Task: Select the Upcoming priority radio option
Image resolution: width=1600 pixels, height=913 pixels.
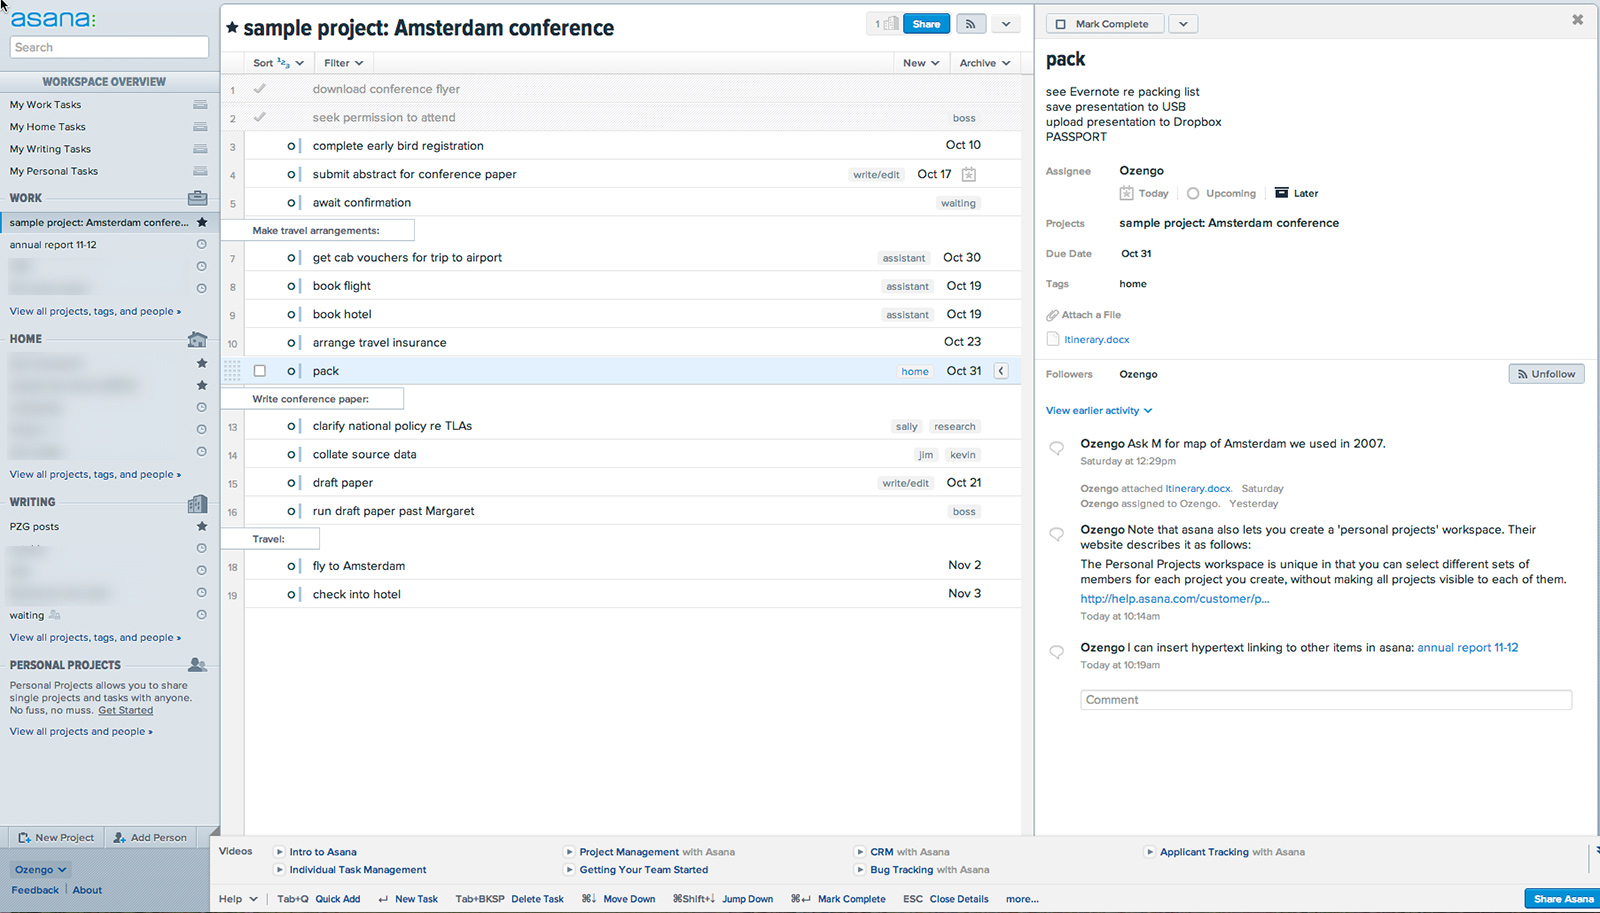Action: (1193, 194)
